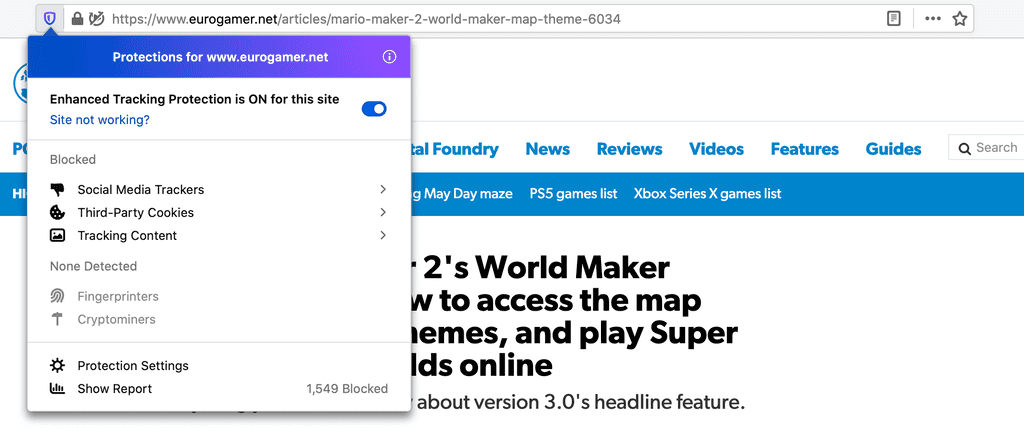This screenshot has height=431, width=1024.
Task: Go to News section
Action: pyautogui.click(x=547, y=149)
